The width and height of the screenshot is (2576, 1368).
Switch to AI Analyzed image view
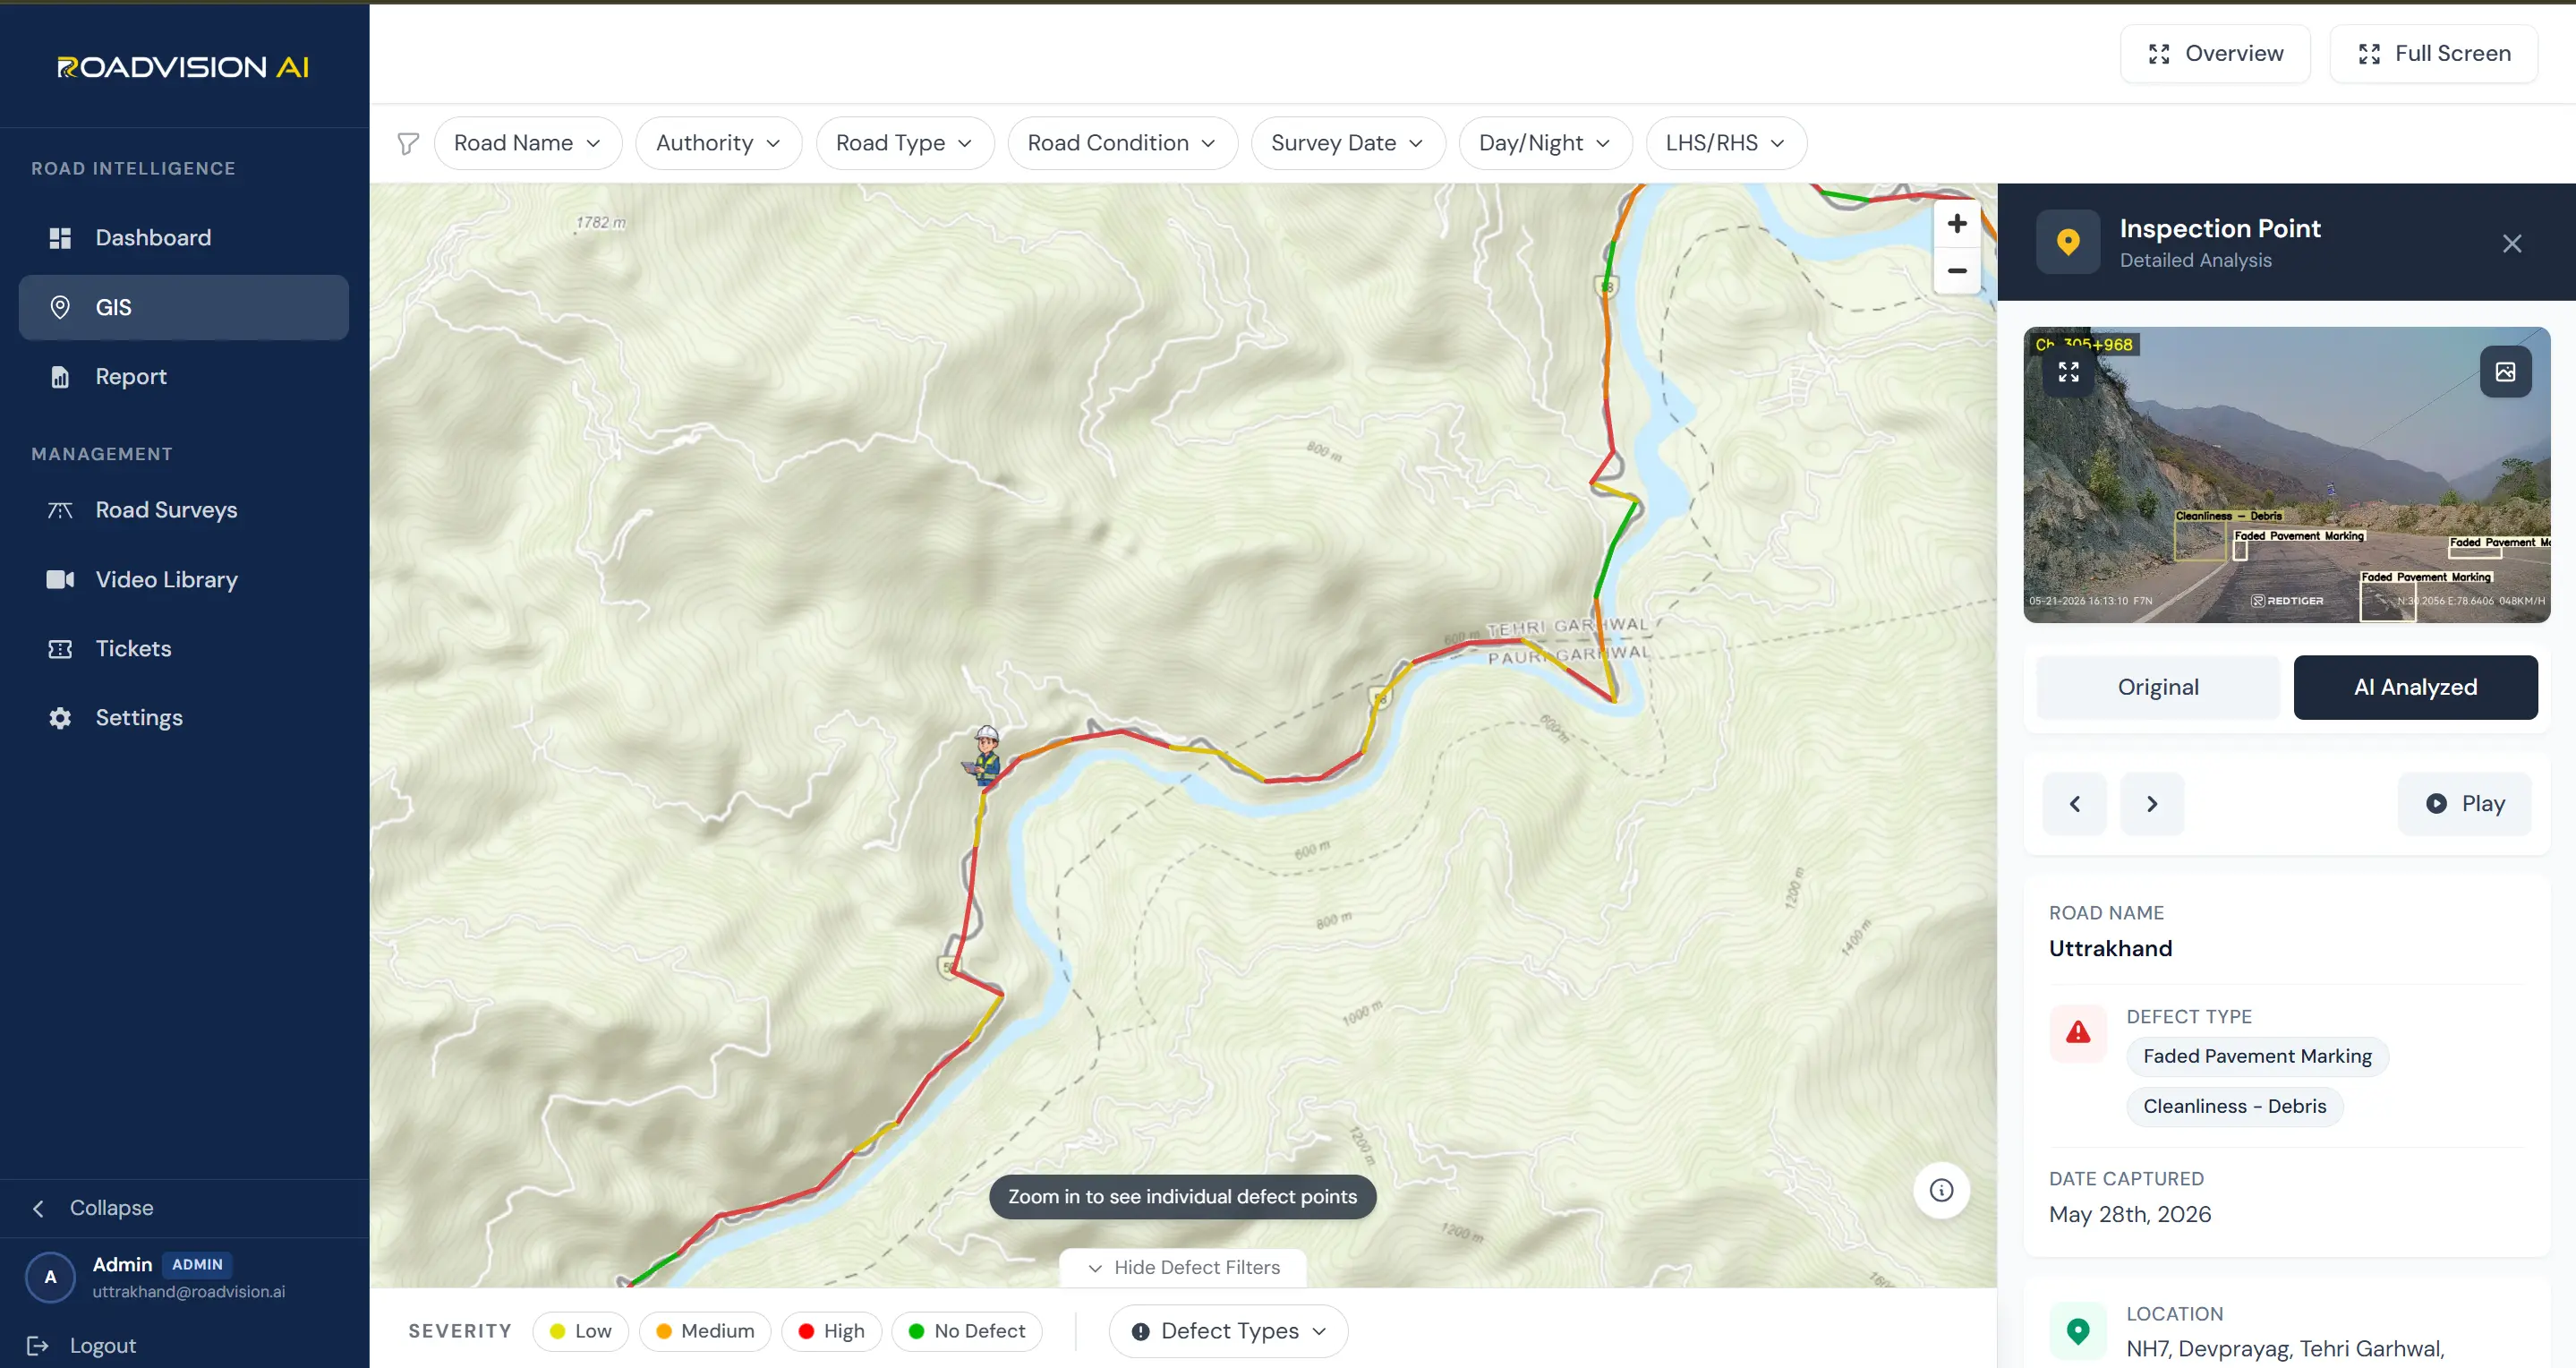pyautogui.click(x=2415, y=687)
